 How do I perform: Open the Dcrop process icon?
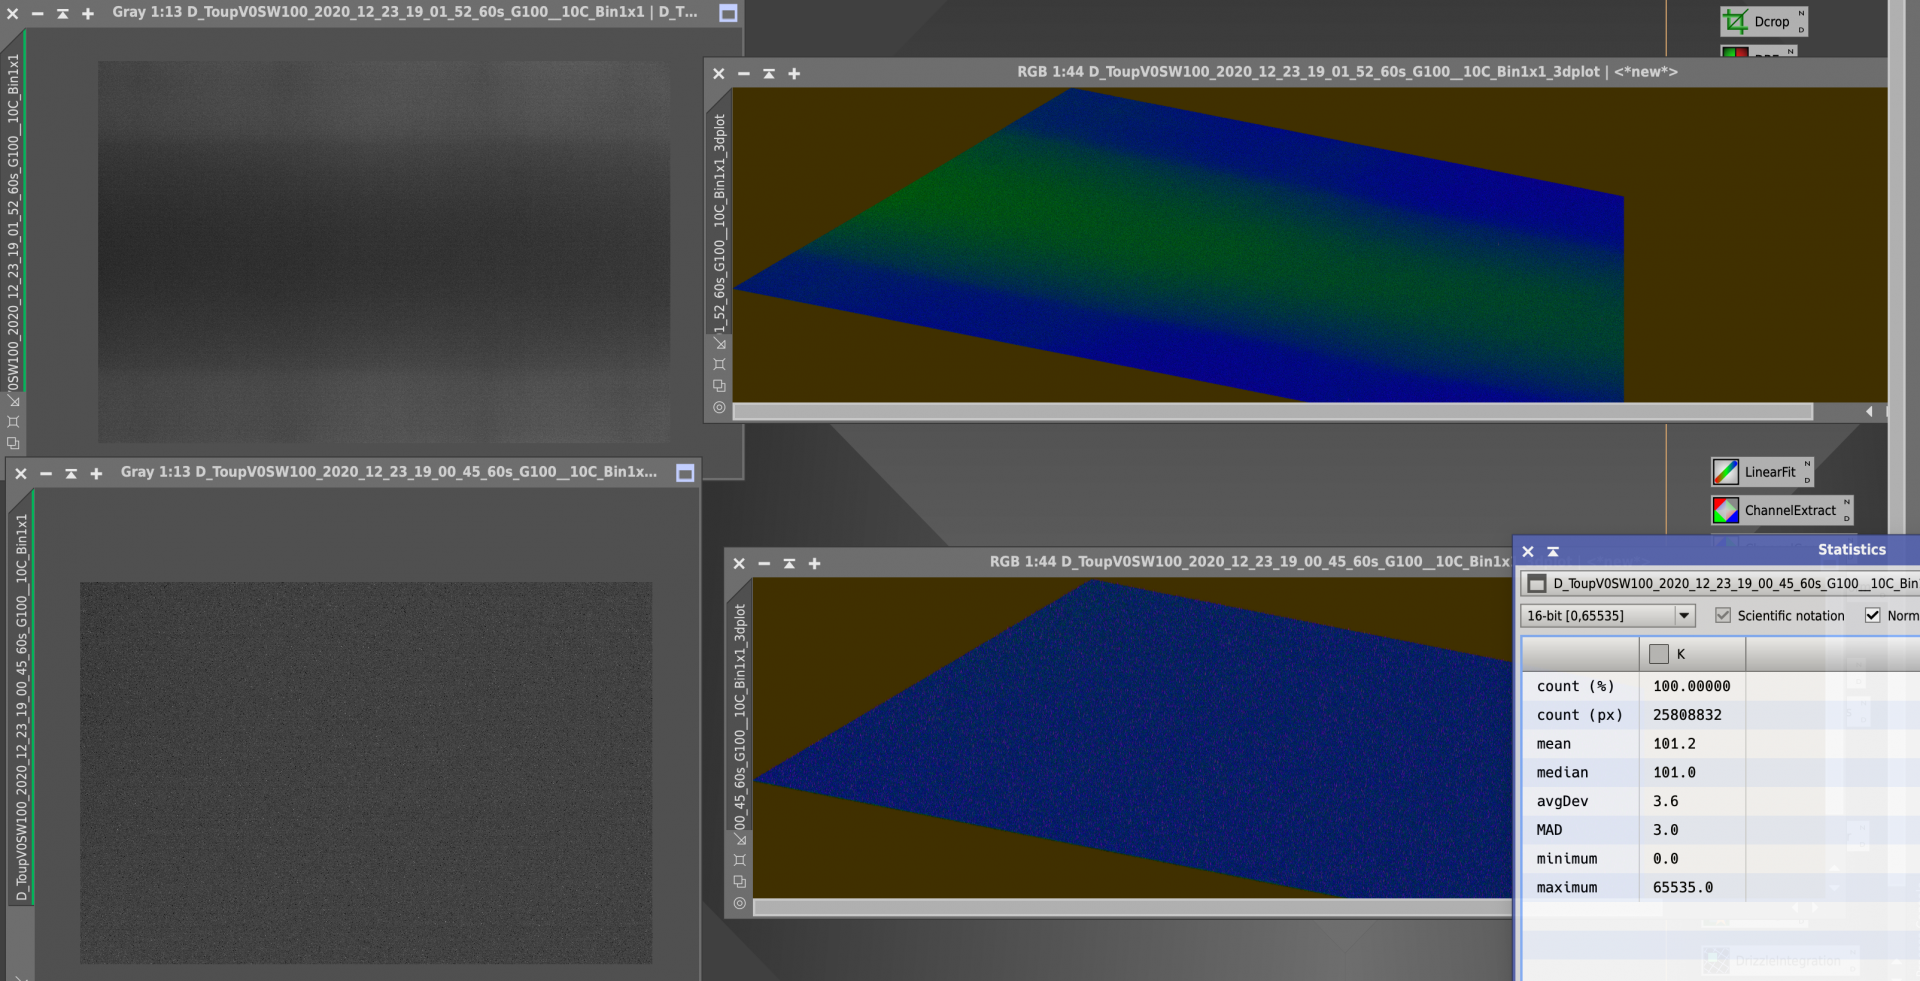coord(1764,21)
